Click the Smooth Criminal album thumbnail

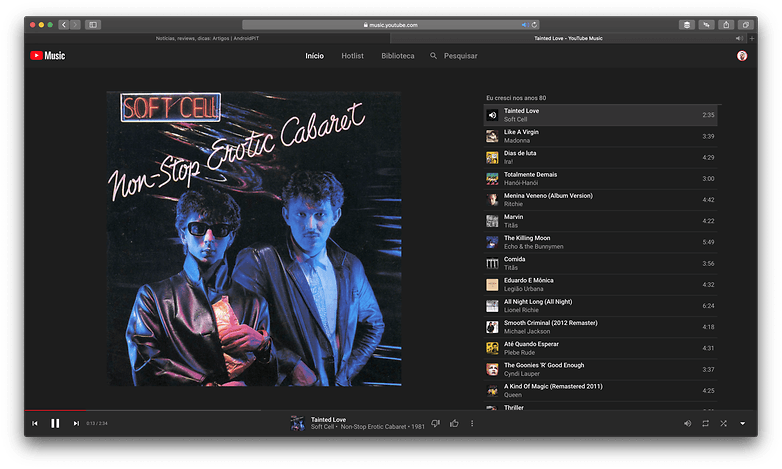pyautogui.click(x=492, y=327)
